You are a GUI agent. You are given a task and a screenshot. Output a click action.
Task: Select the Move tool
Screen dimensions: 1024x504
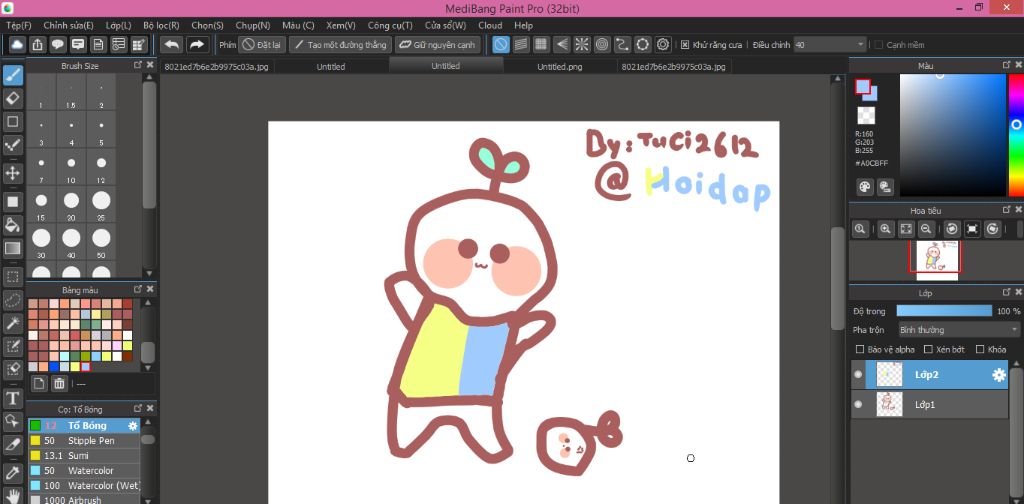pos(12,173)
